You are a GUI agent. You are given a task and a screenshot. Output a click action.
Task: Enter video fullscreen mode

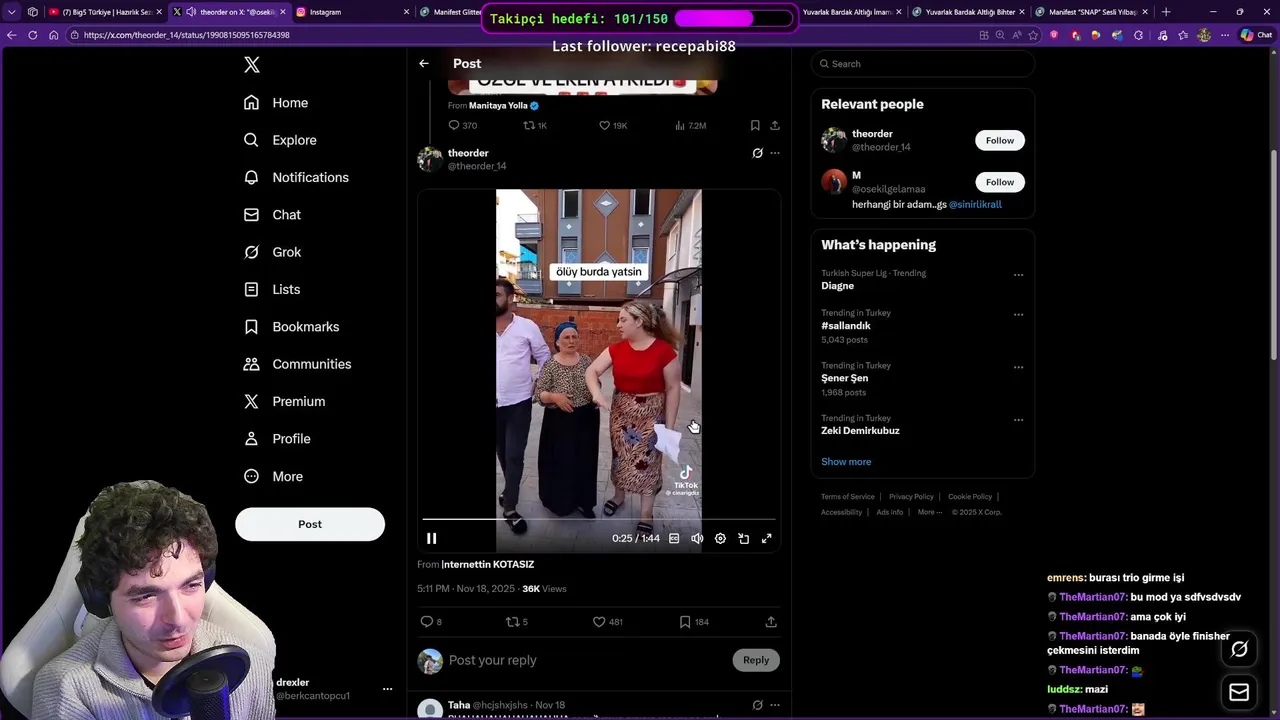tap(767, 538)
